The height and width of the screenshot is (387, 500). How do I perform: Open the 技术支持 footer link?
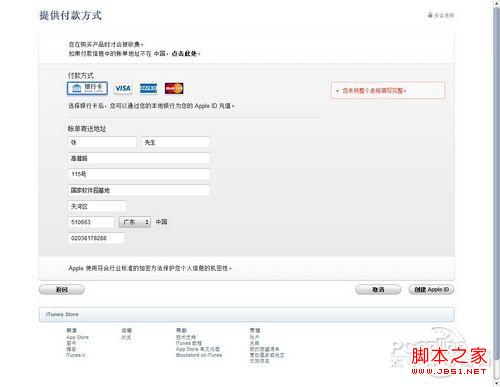pos(186,337)
